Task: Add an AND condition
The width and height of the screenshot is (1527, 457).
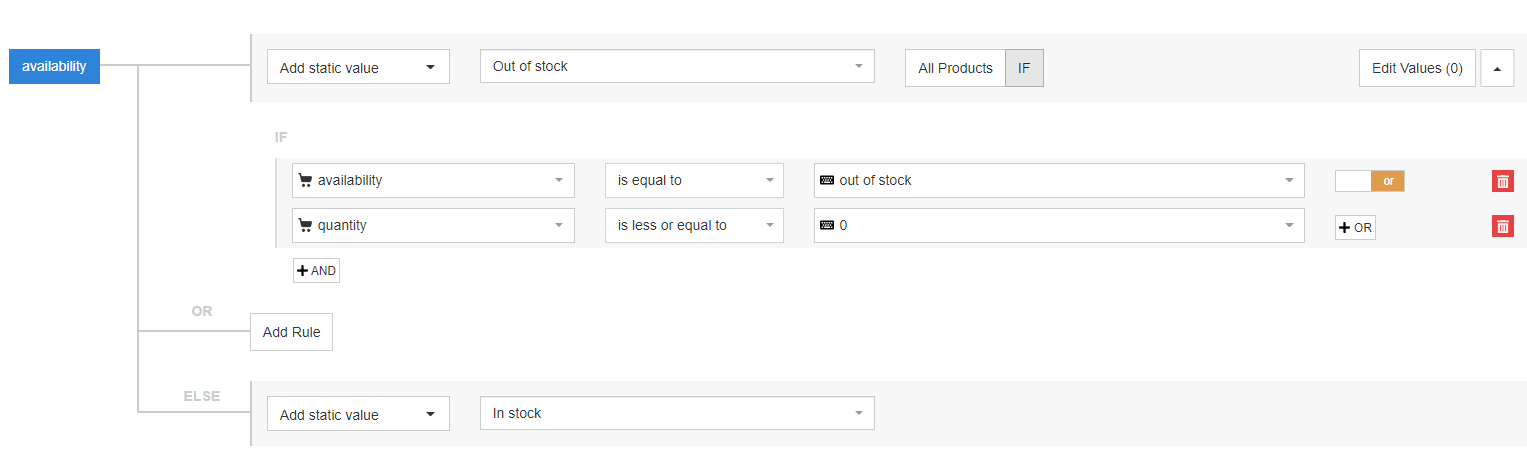Action: coord(316,271)
